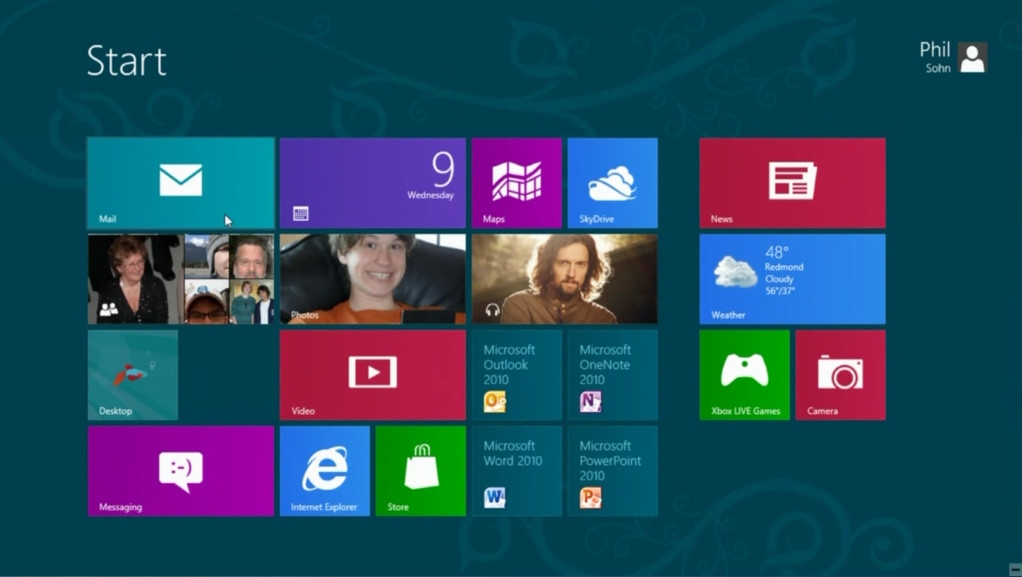The width and height of the screenshot is (1022, 577).
Task: Open the Camera tile
Action: coord(840,374)
